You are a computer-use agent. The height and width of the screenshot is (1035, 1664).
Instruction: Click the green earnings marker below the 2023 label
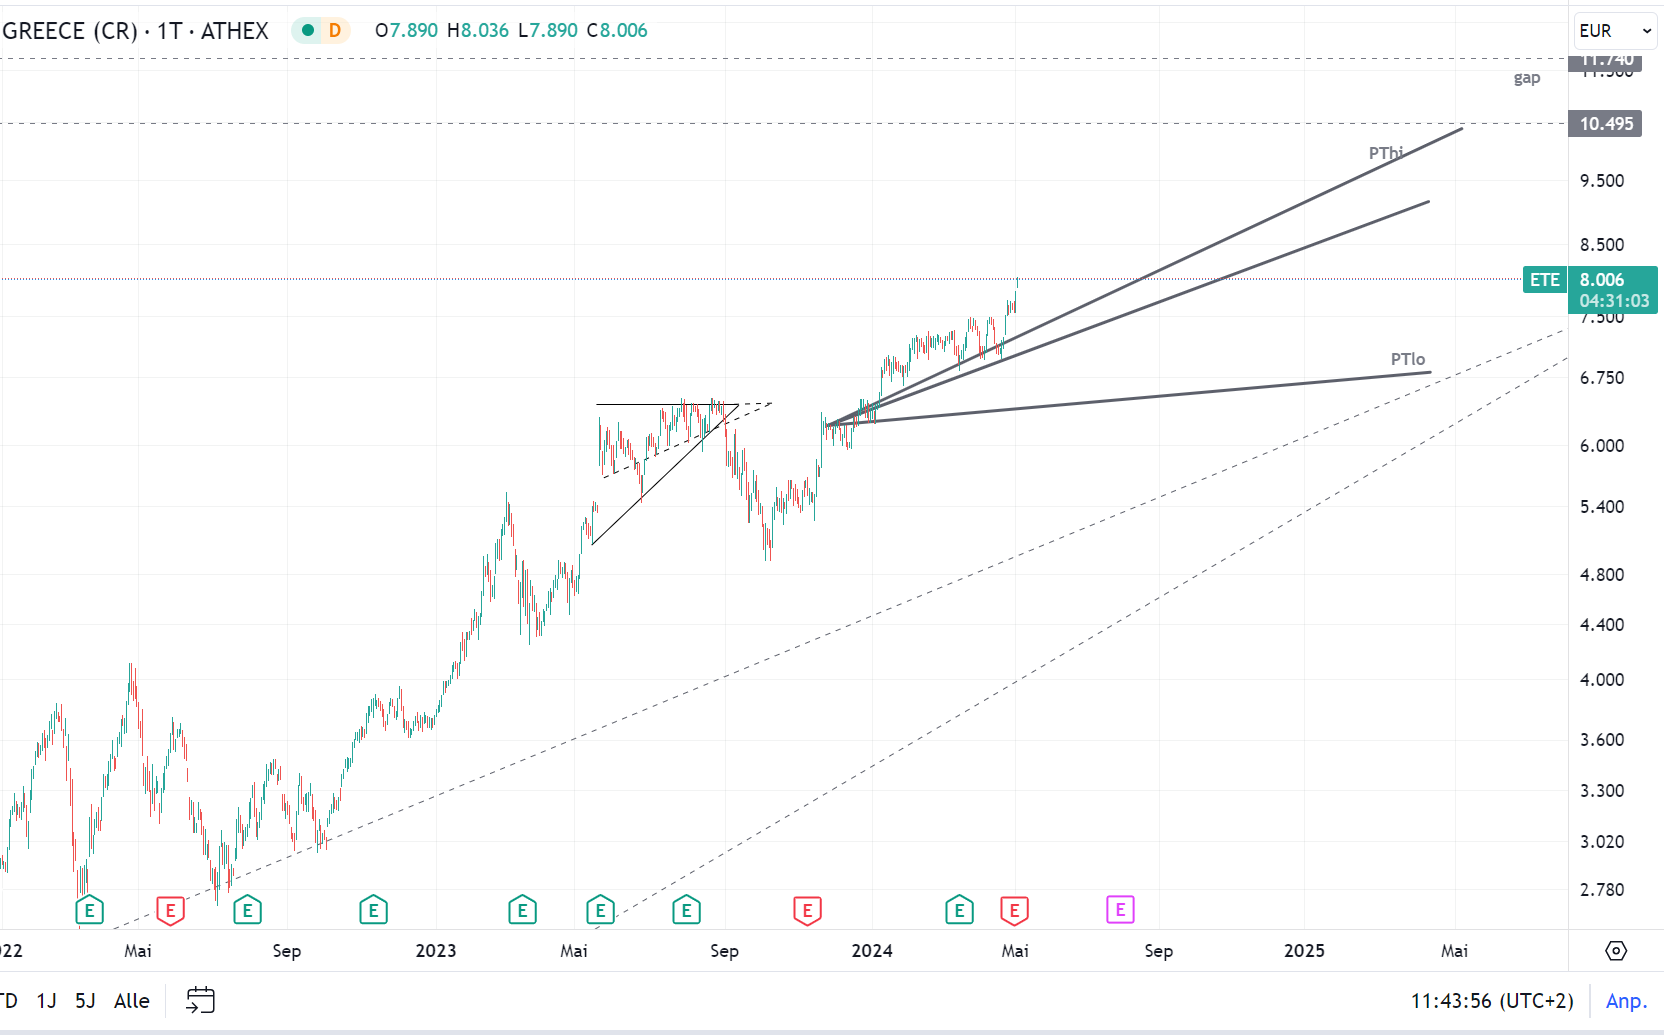tap(373, 910)
